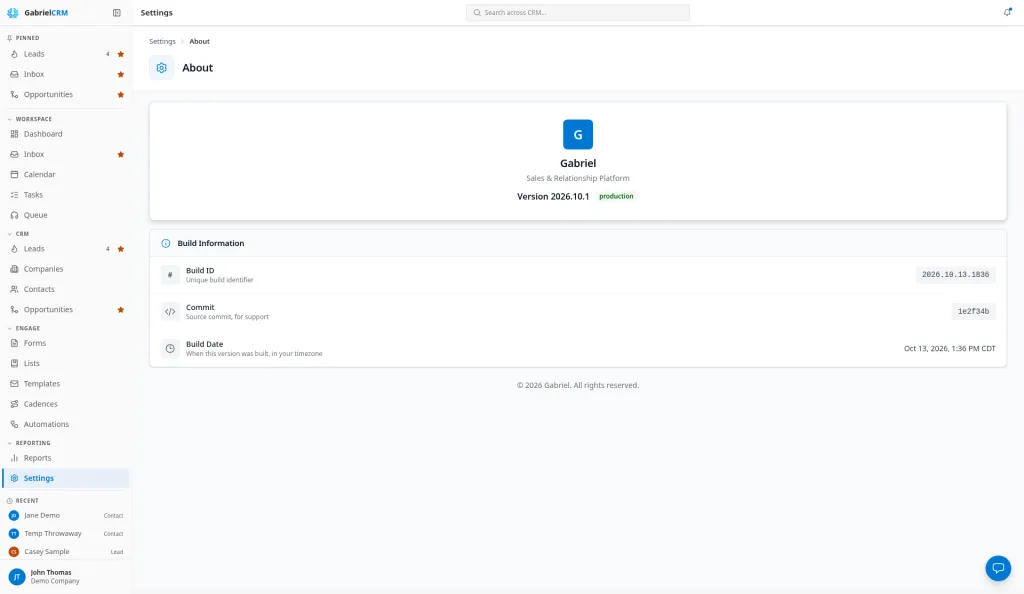Click the Calendar icon in the sidebar

coord(14,174)
